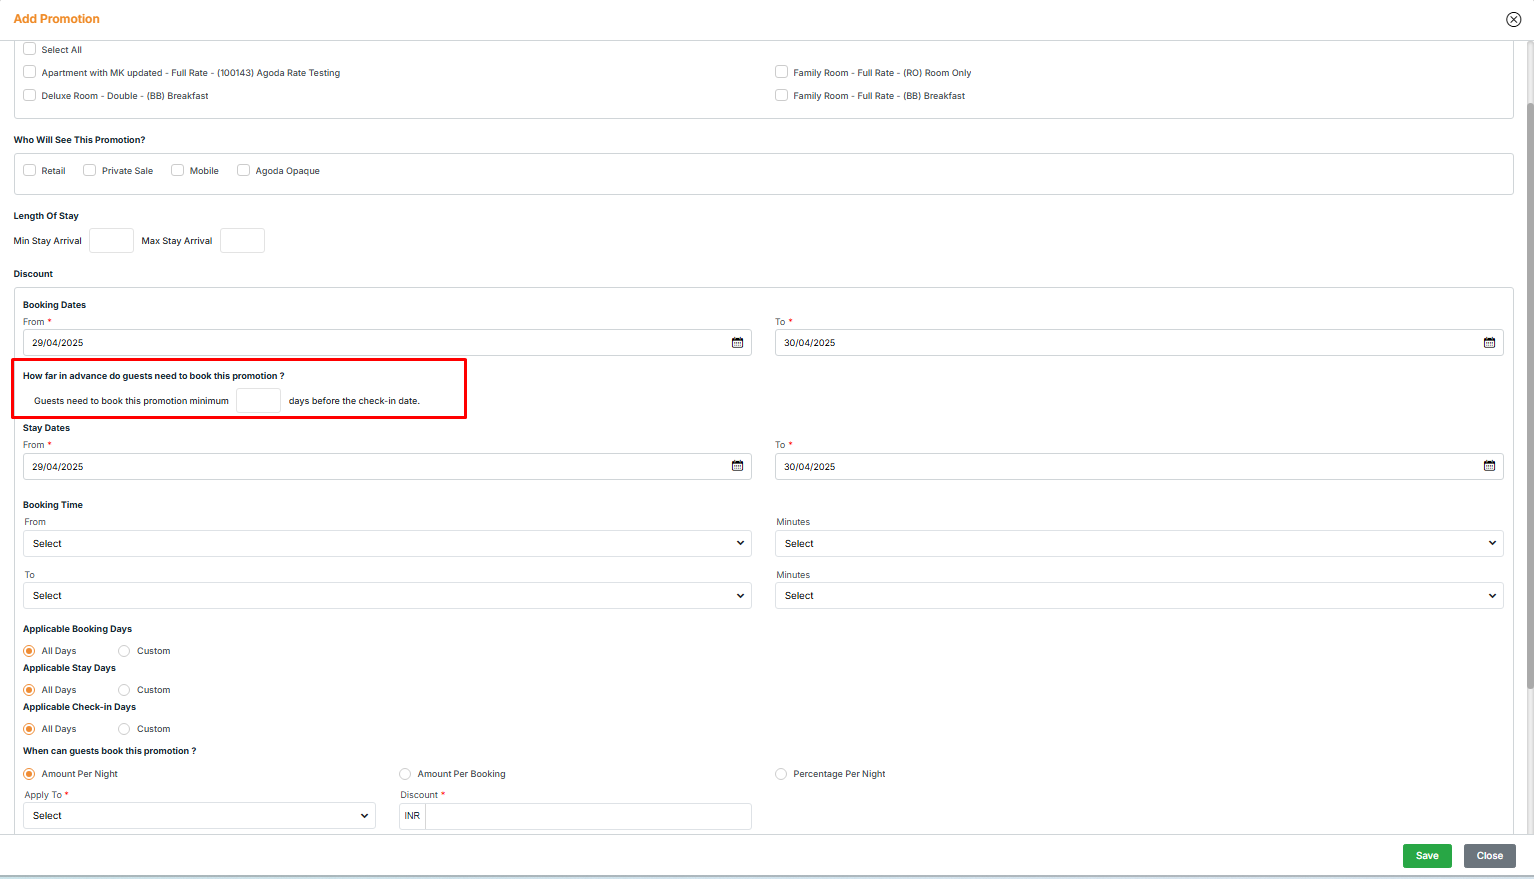Open Minutes dropdown beside Booking Time From
Image resolution: width=1534 pixels, height=879 pixels.
(x=1139, y=544)
